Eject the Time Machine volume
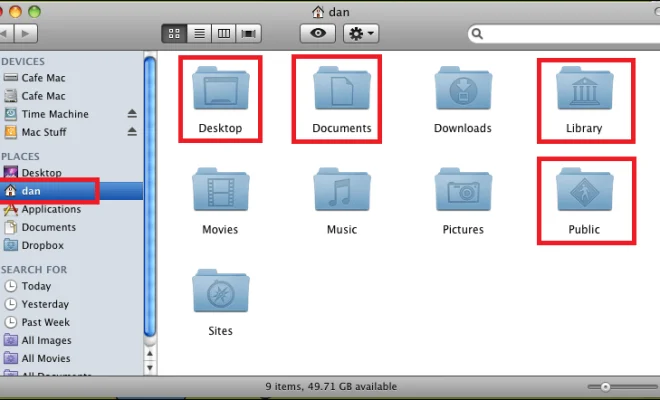Screen dimensions: 660x400 coord(132,114)
